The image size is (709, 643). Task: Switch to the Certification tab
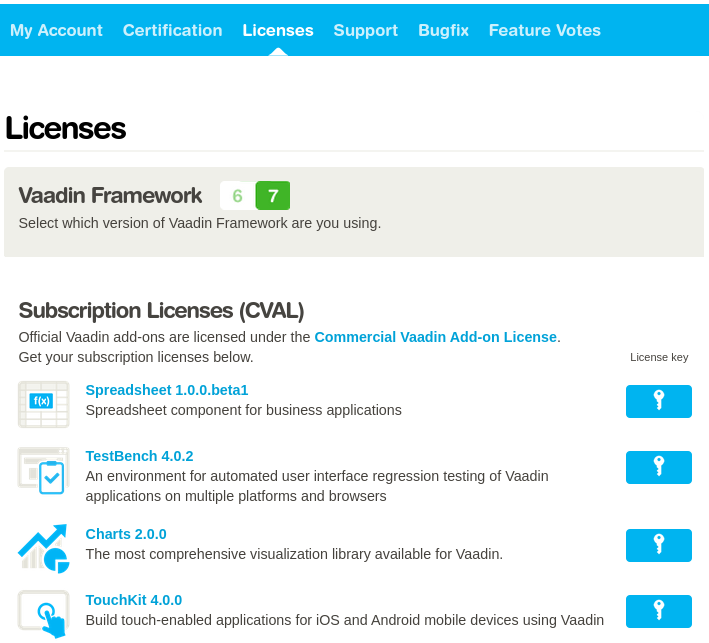[172, 30]
